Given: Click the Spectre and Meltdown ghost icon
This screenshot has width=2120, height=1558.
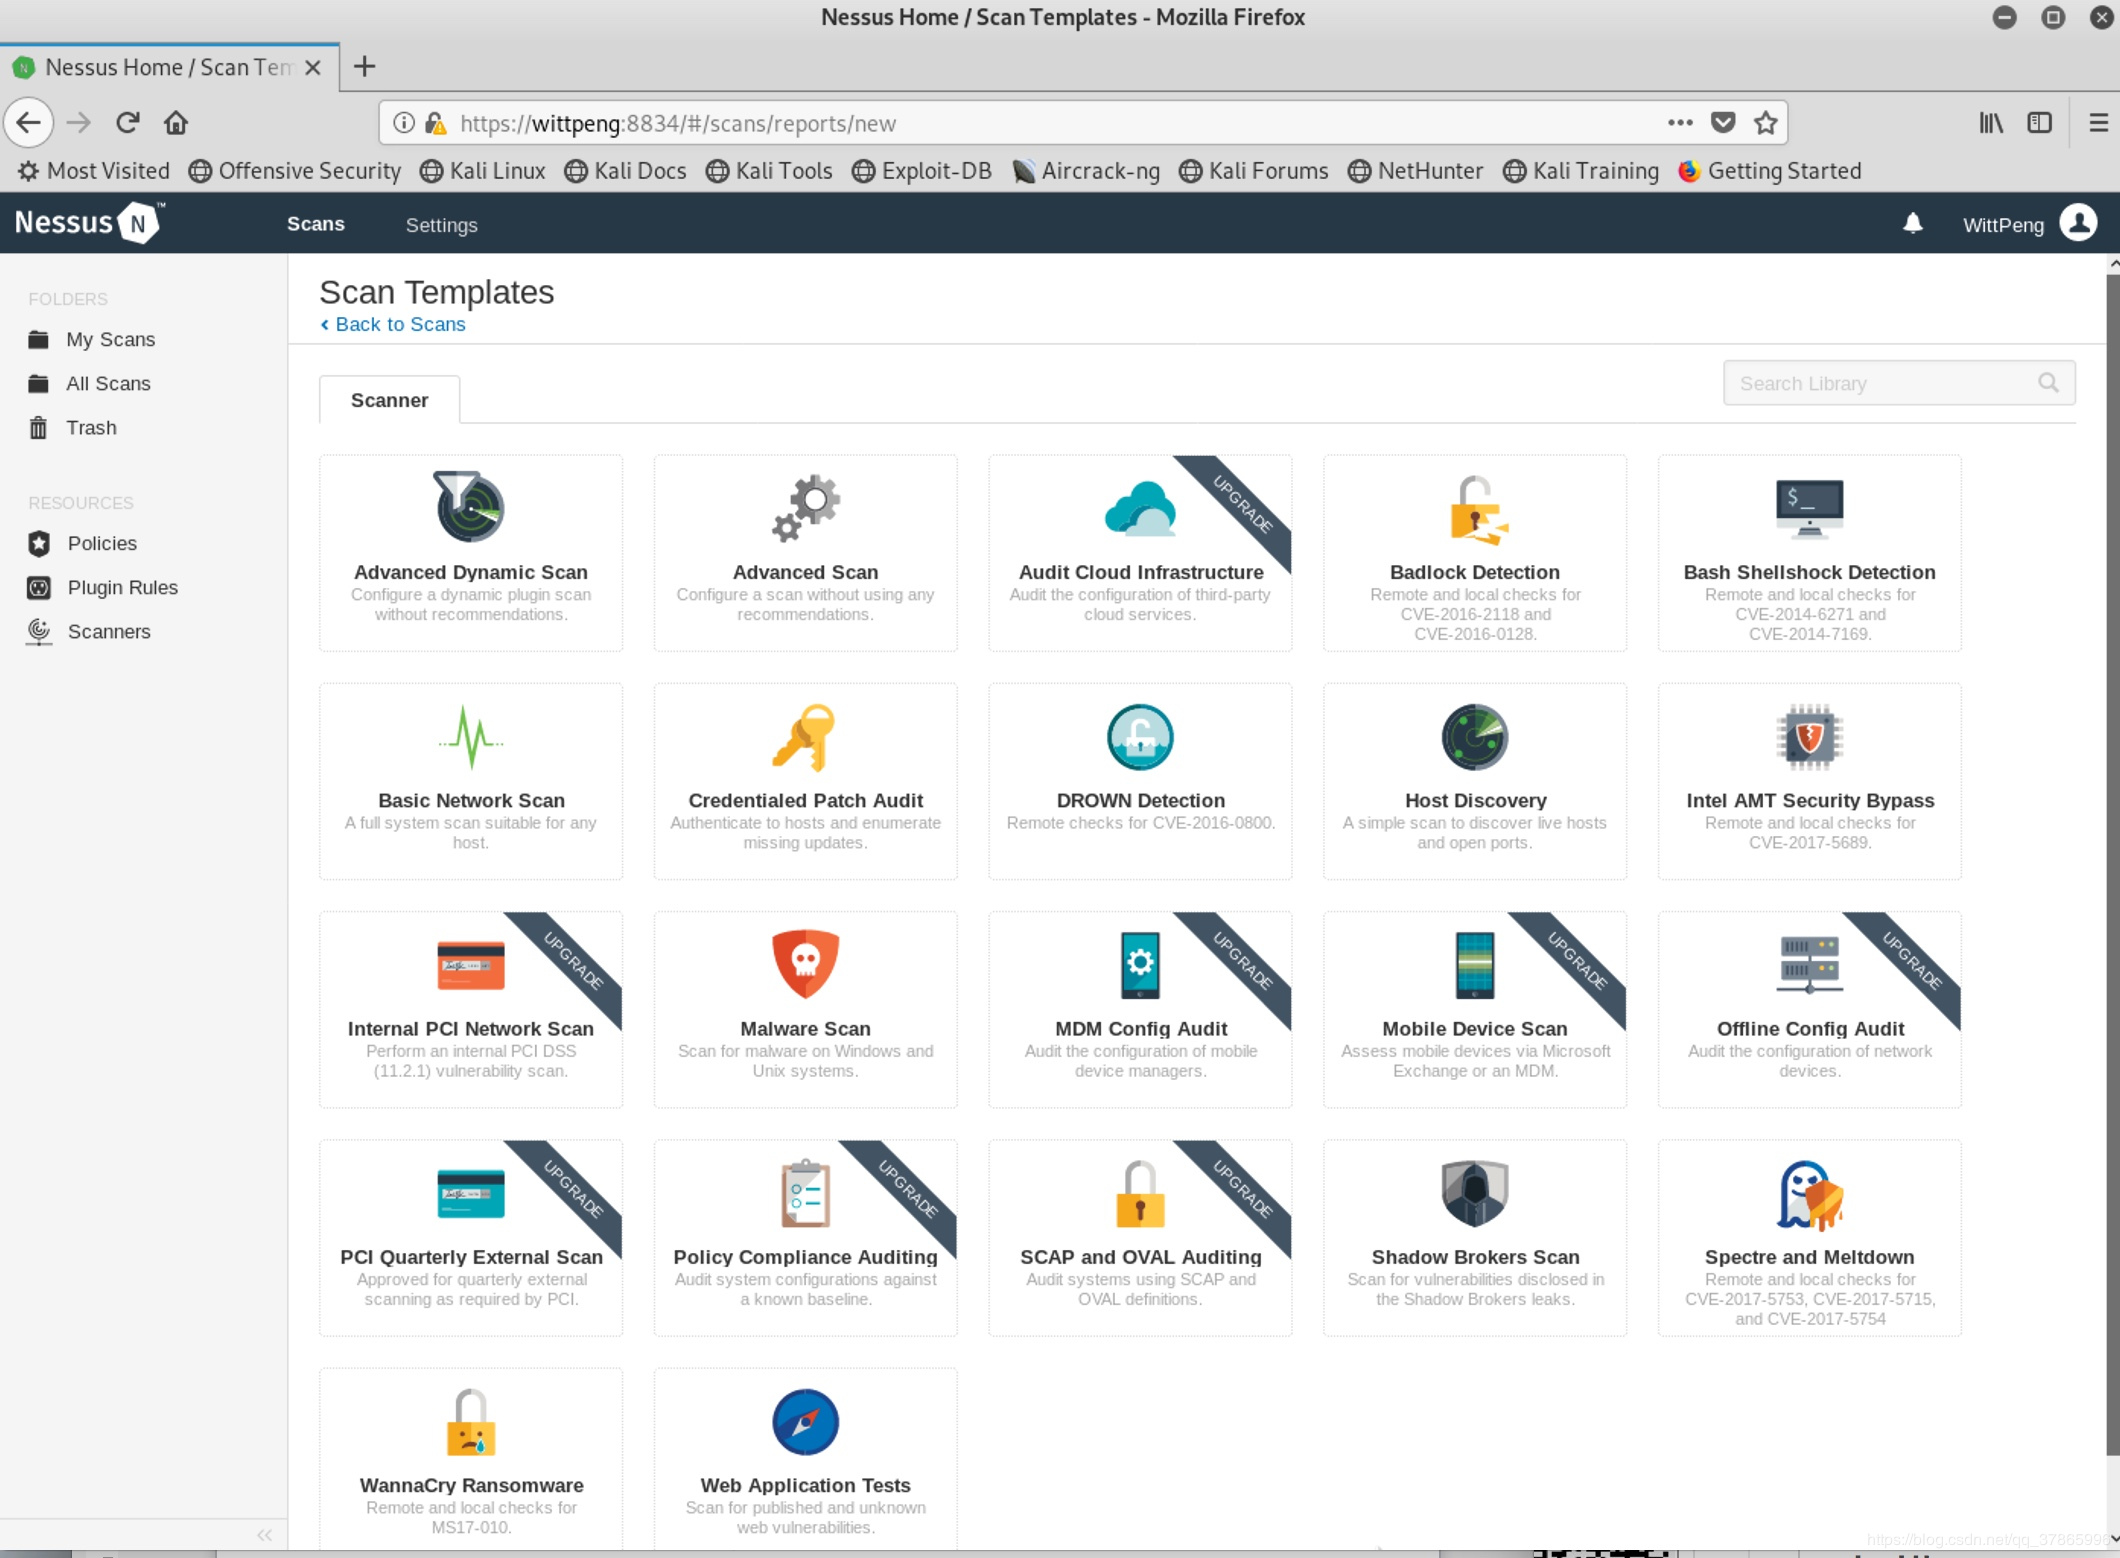Looking at the screenshot, I should click(x=1808, y=1194).
